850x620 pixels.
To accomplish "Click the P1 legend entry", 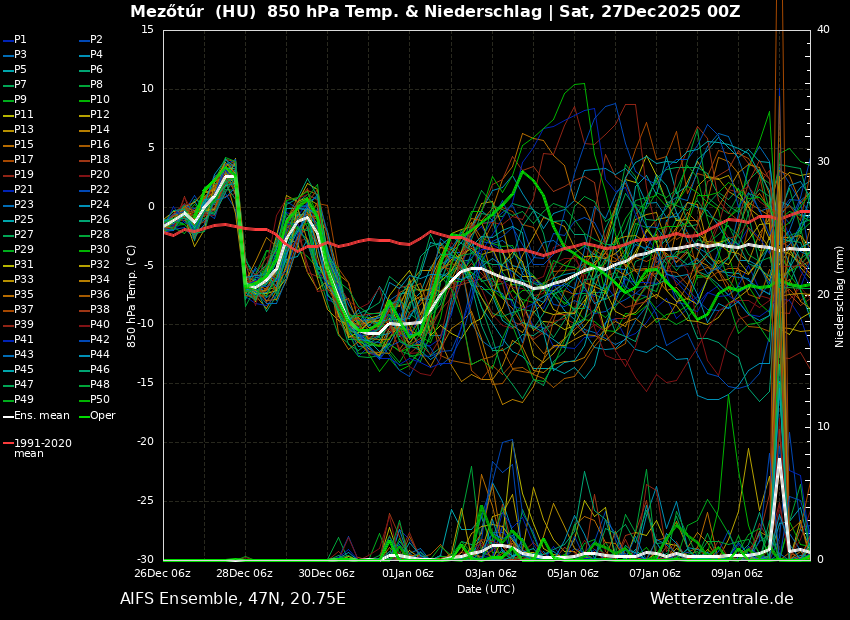I will point(20,40).
